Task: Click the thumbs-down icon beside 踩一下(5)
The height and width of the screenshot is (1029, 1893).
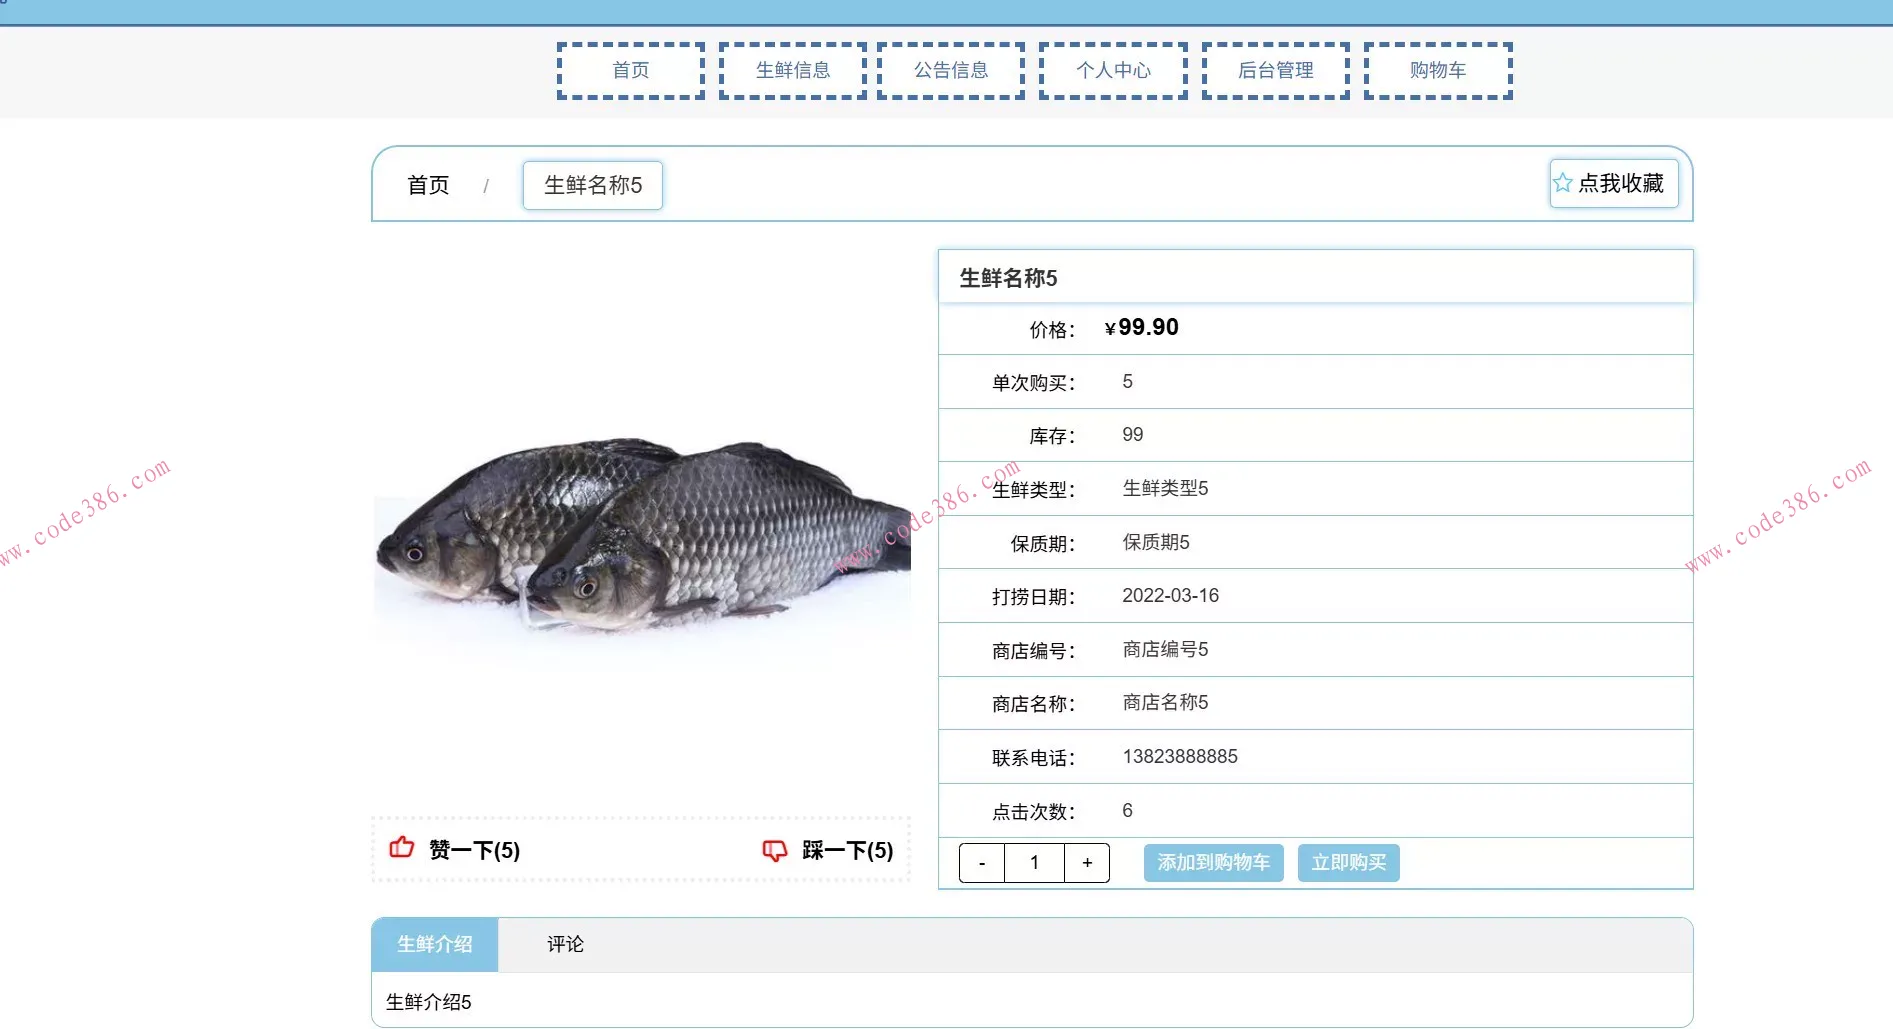Action: [x=774, y=850]
